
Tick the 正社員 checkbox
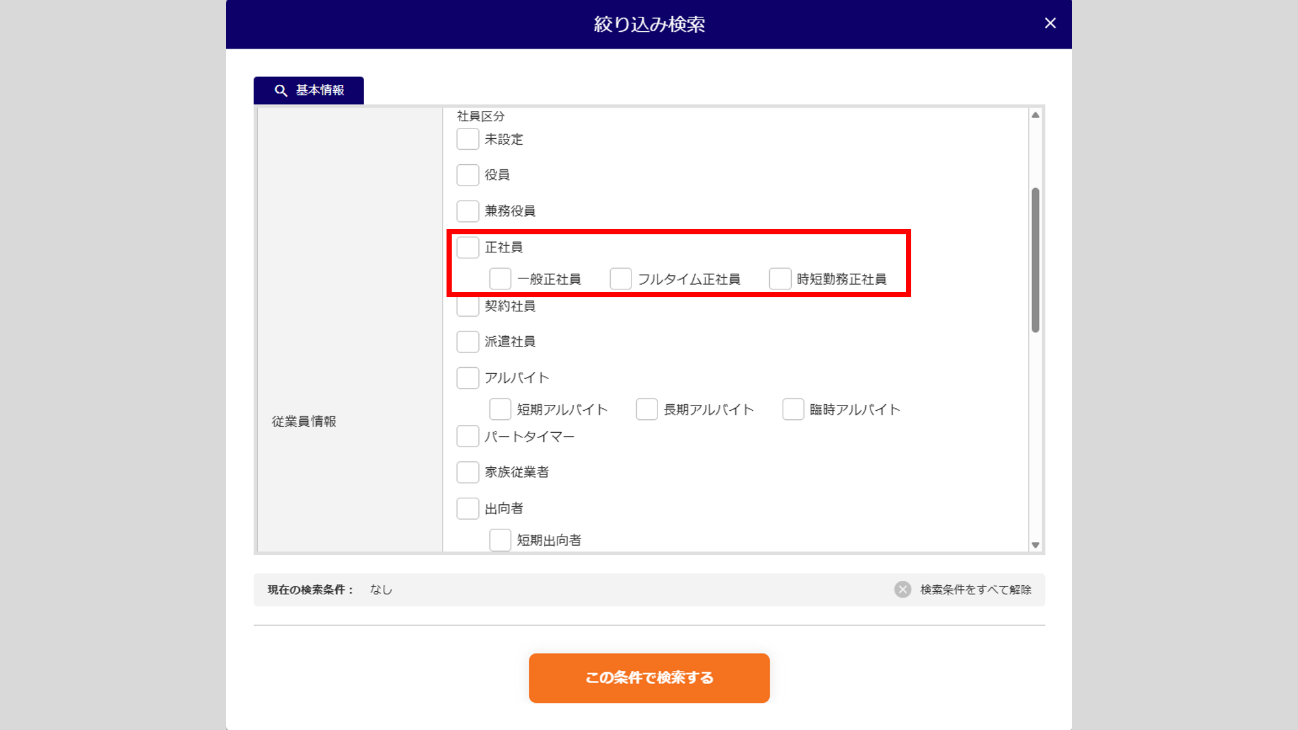click(x=468, y=247)
